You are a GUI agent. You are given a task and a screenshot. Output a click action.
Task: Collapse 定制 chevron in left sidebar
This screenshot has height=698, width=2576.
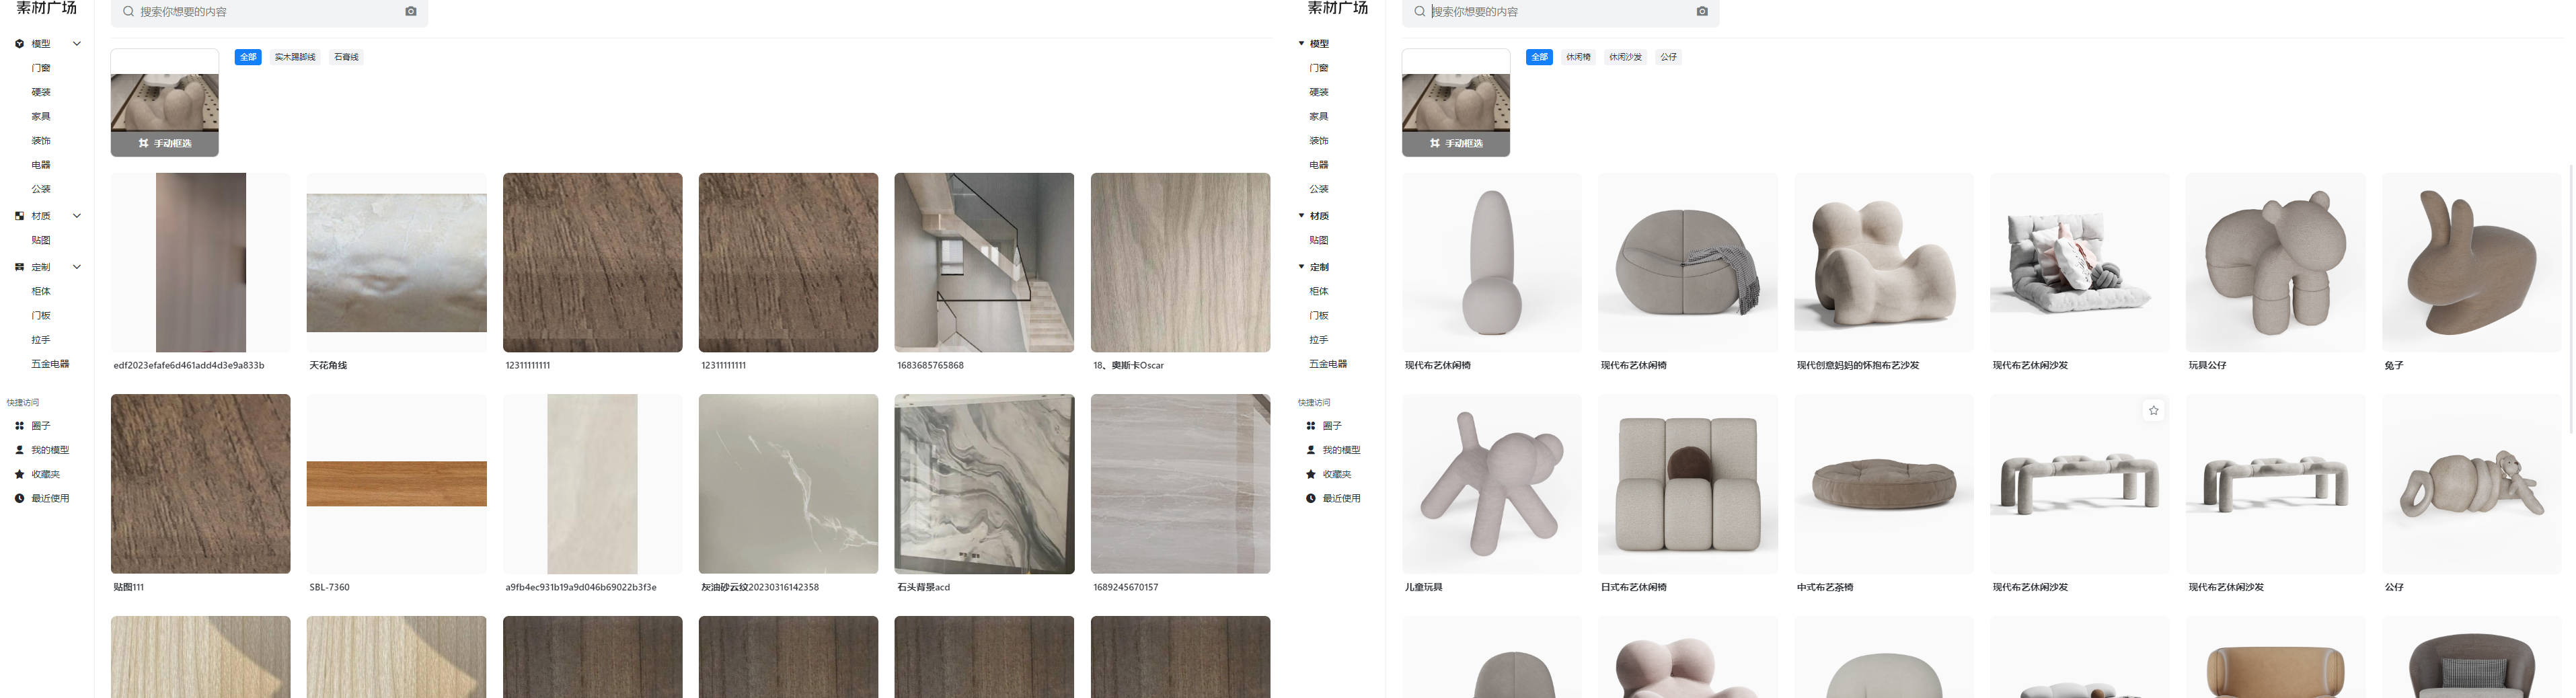tap(77, 267)
